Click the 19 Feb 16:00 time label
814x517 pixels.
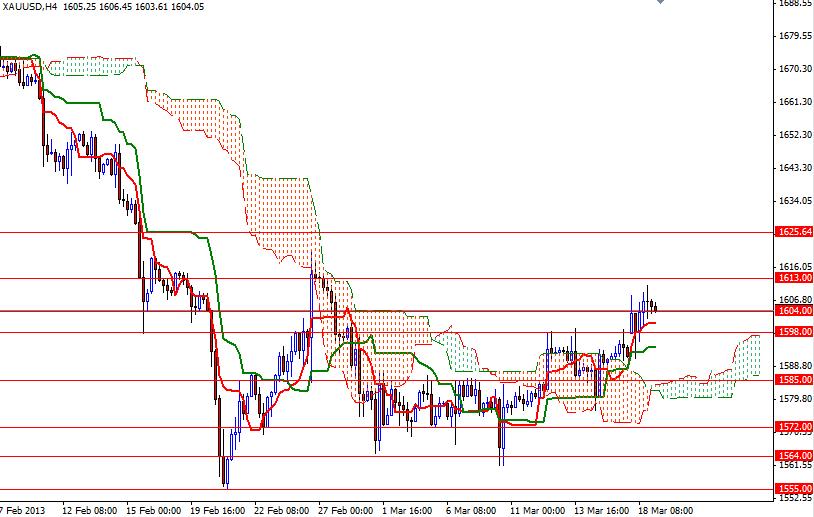pos(218,510)
